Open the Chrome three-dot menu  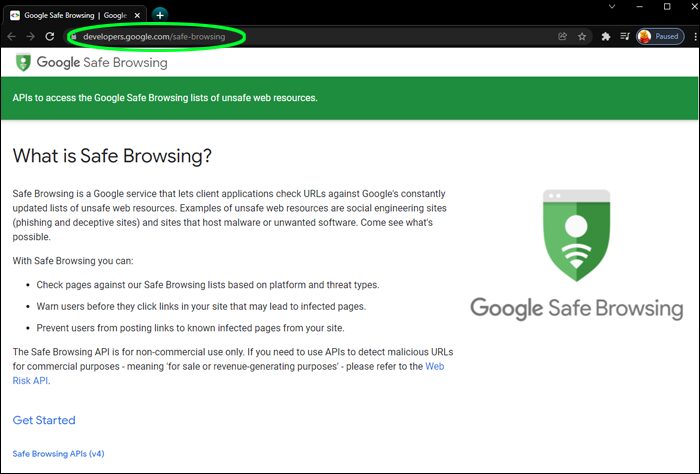pyautogui.click(x=695, y=37)
